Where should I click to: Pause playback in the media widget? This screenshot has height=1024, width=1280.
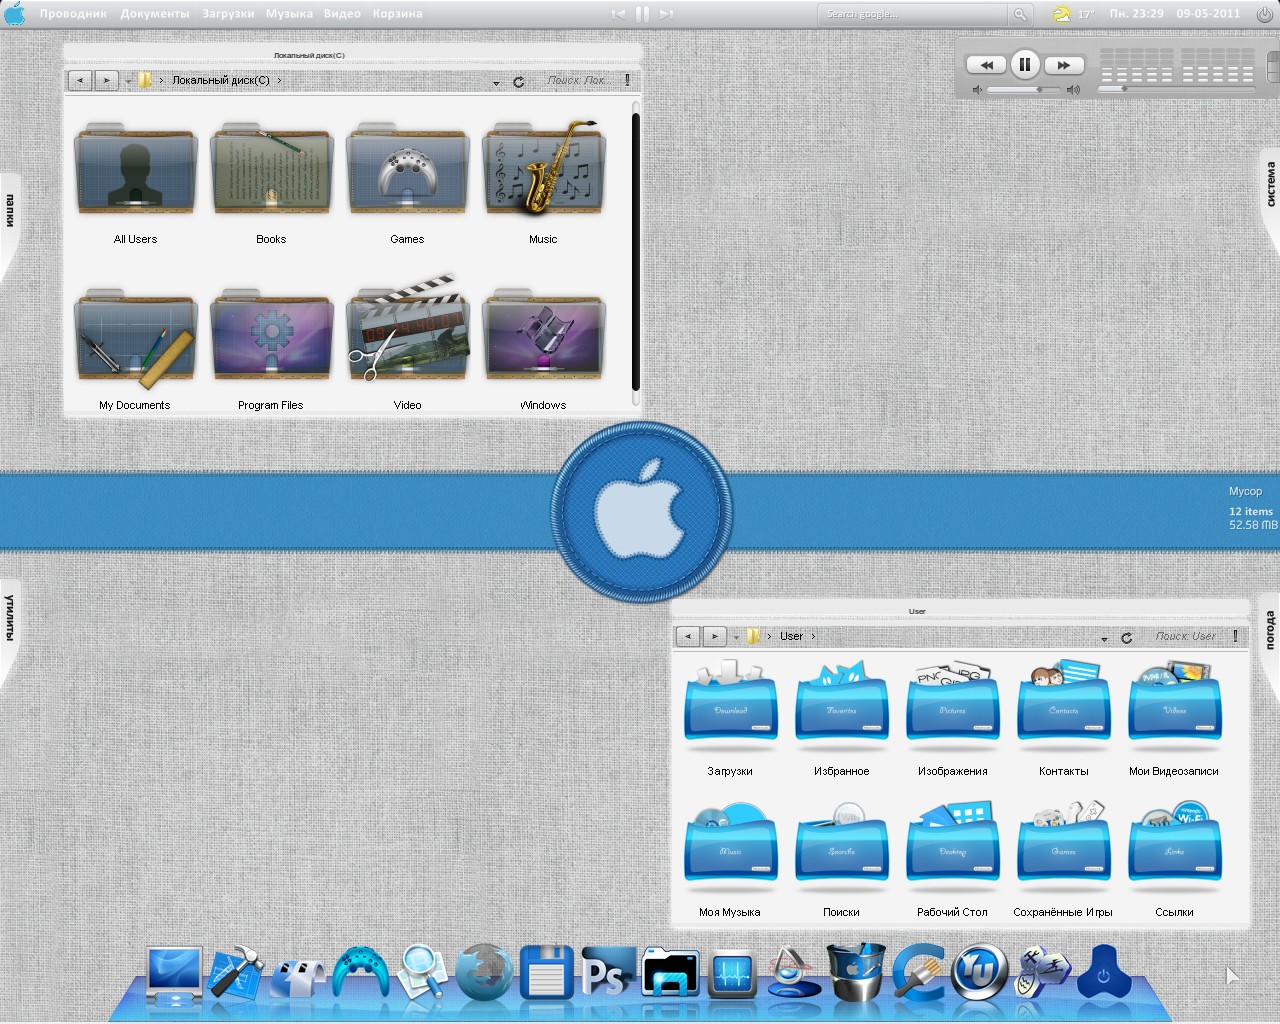[1025, 65]
